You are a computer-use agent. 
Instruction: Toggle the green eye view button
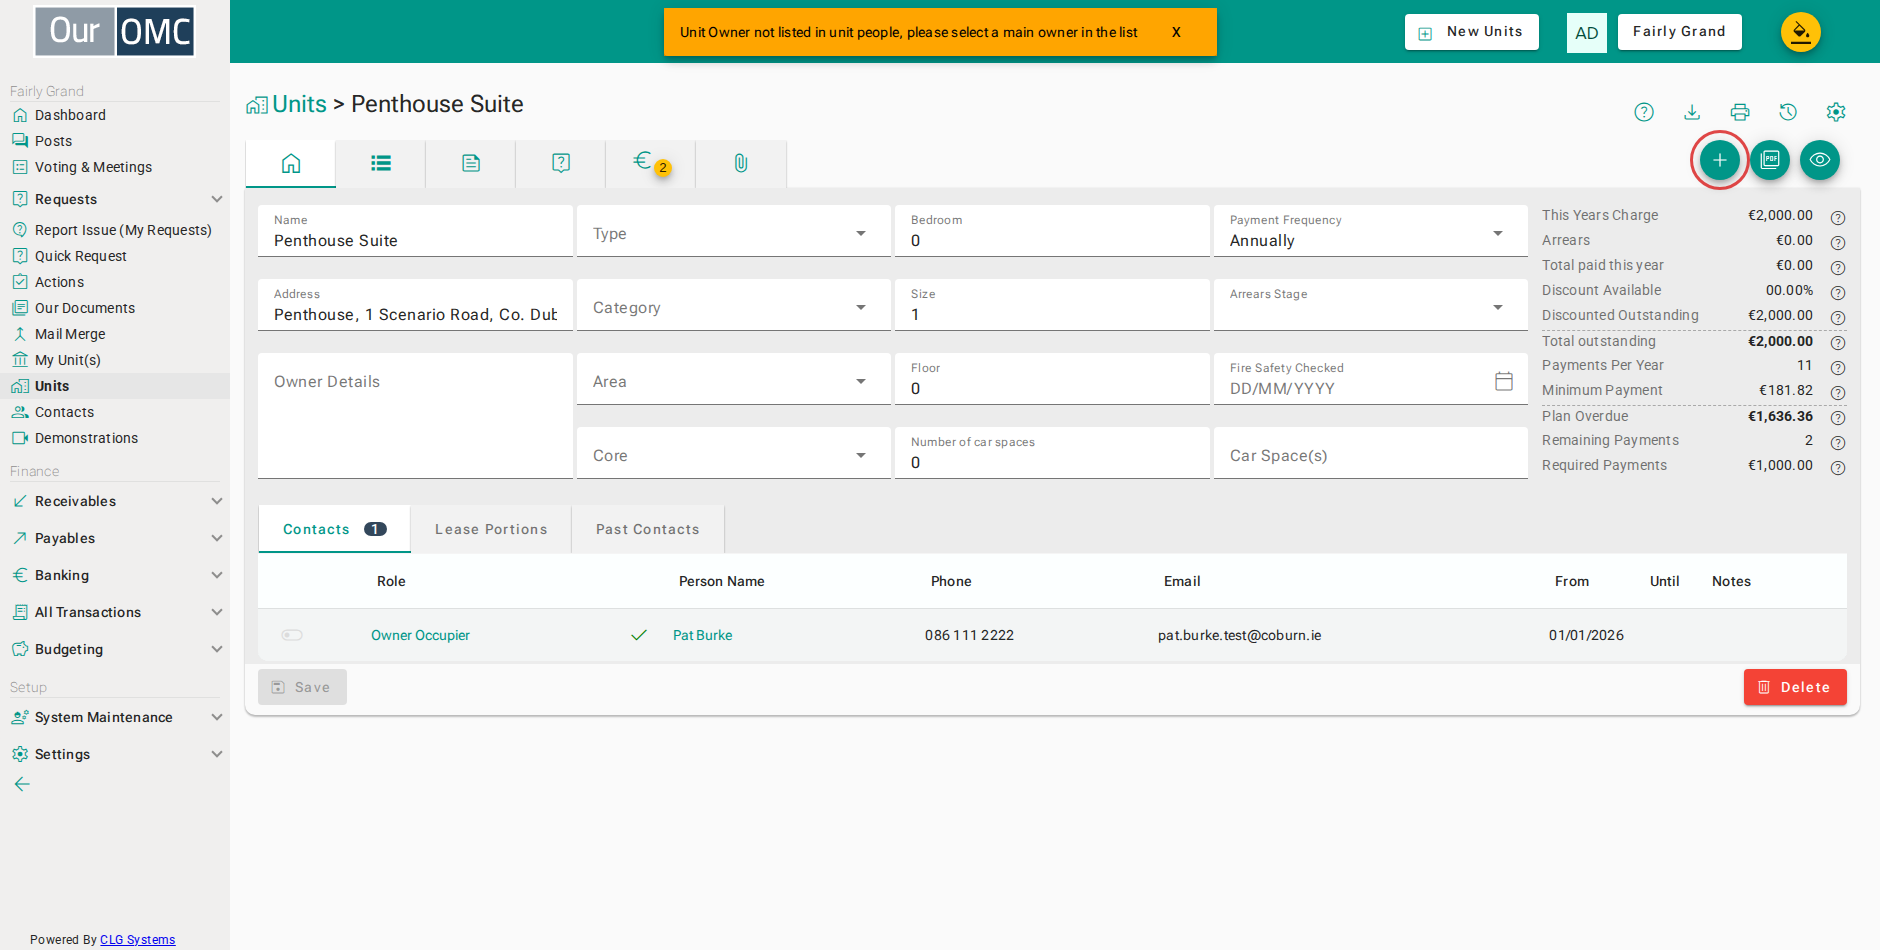click(1820, 160)
